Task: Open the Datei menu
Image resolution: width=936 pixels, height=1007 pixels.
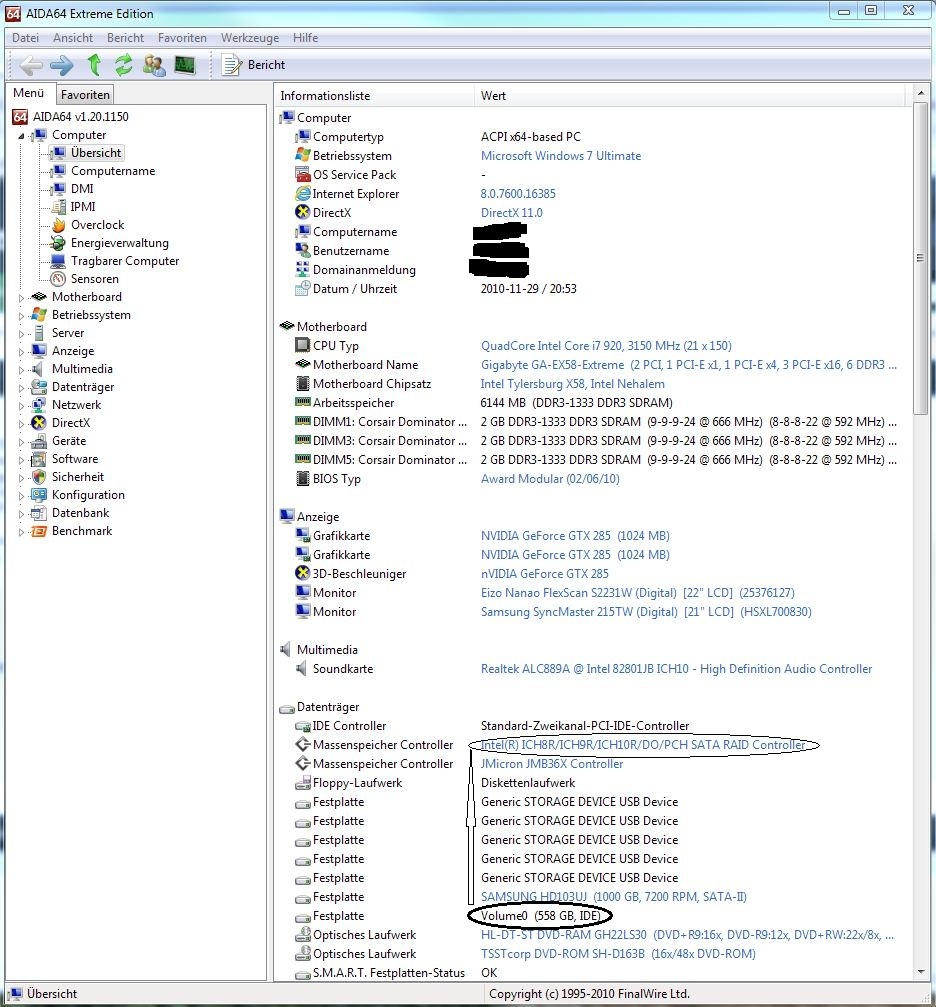Action: click(26, 38)
